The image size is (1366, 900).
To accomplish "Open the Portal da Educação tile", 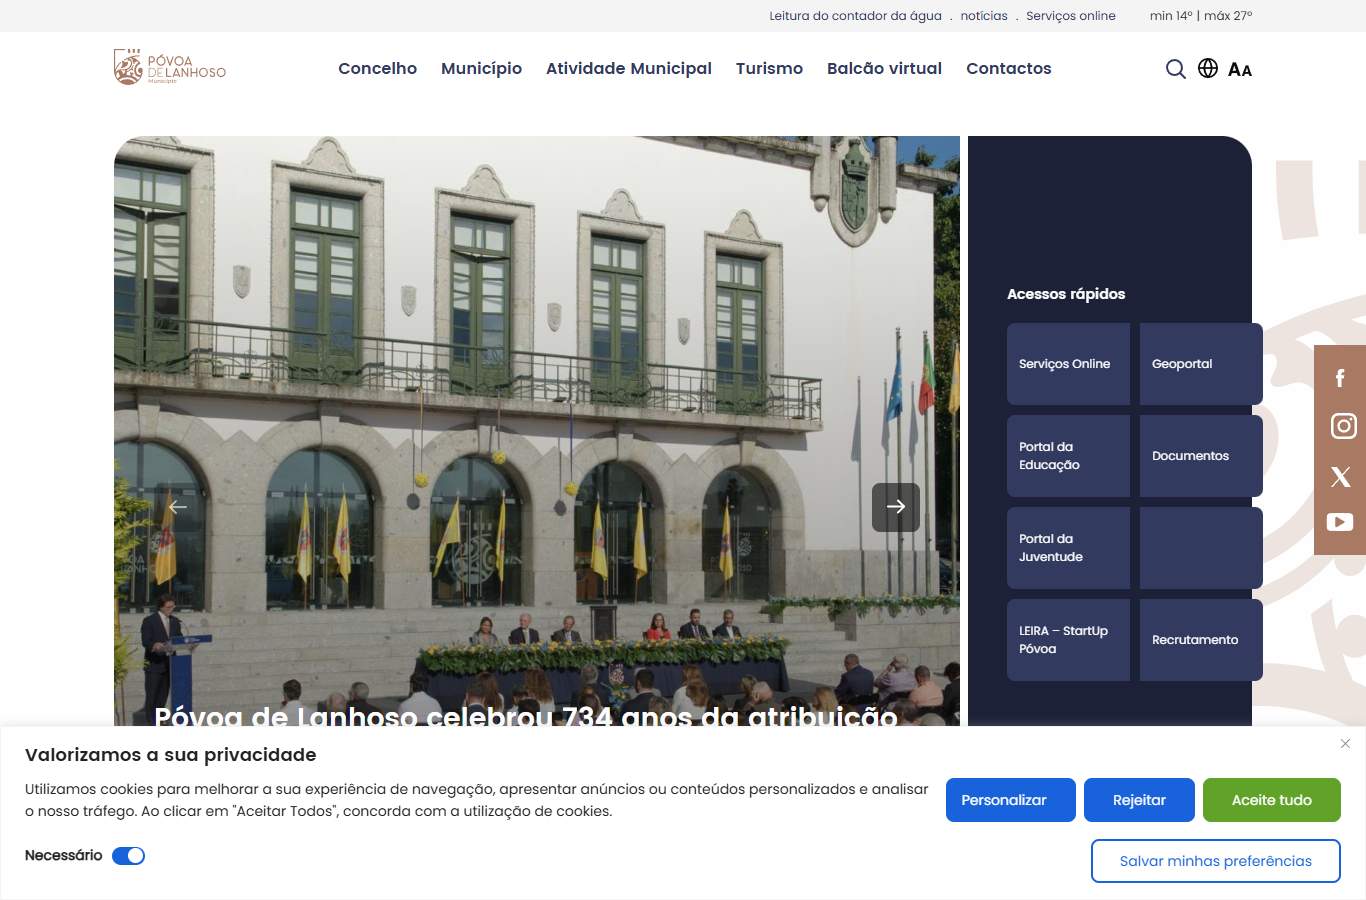I will pos(1068,456).
